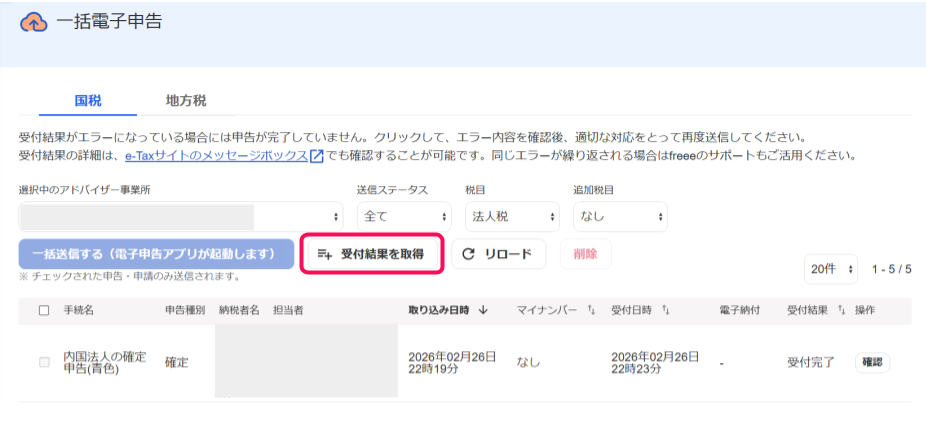Click the リロード button
926x442 pixels.
pos(498,254)
